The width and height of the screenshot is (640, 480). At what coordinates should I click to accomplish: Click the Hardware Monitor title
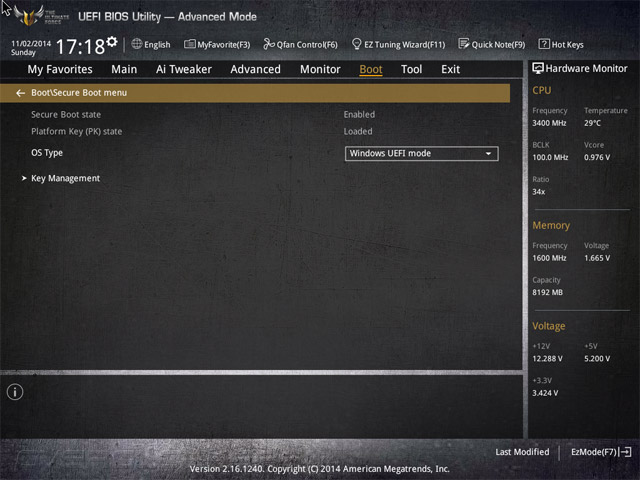click(x=587, y=69)
